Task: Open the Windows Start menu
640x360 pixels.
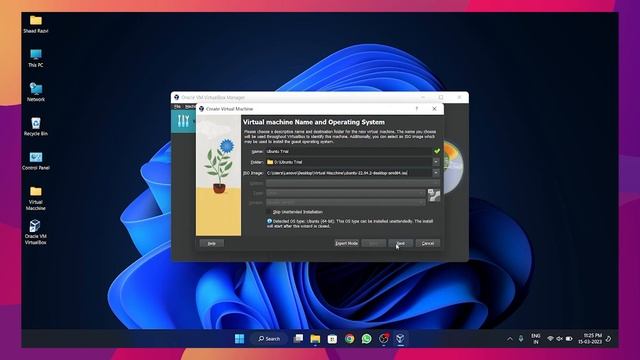Action: coord(240,339)
